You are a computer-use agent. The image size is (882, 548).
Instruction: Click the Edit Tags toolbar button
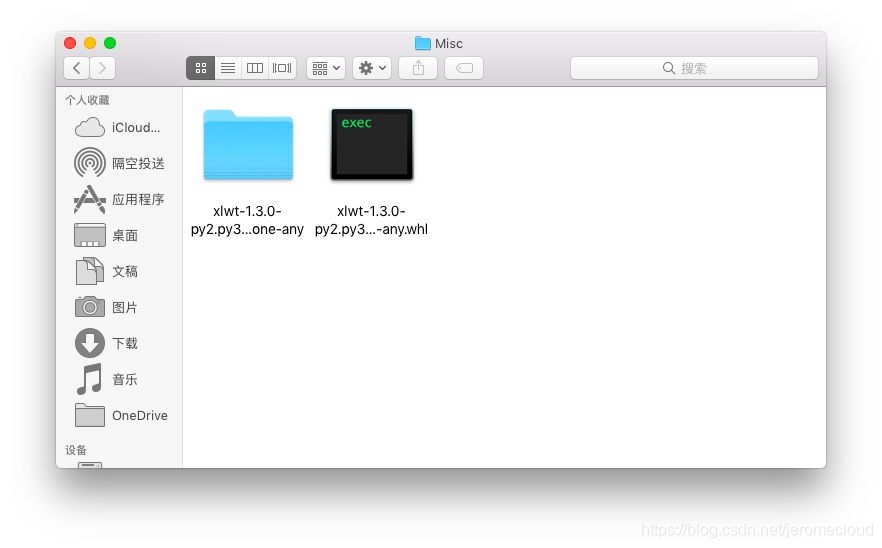coord(464,68)
